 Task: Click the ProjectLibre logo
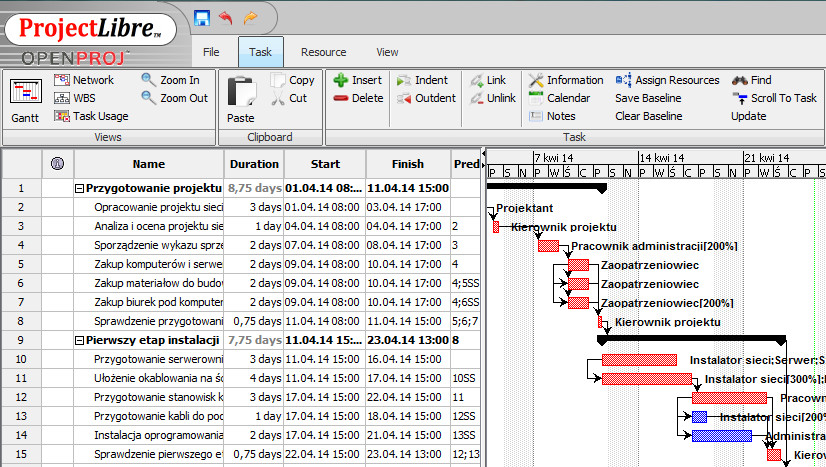tap(90, 29)
